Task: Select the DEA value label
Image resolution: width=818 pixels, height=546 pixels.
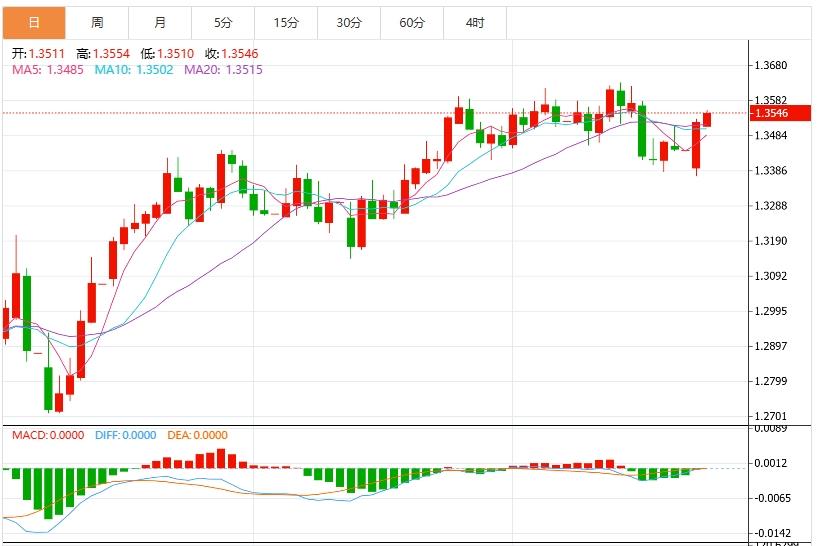Action: point(196,435)
